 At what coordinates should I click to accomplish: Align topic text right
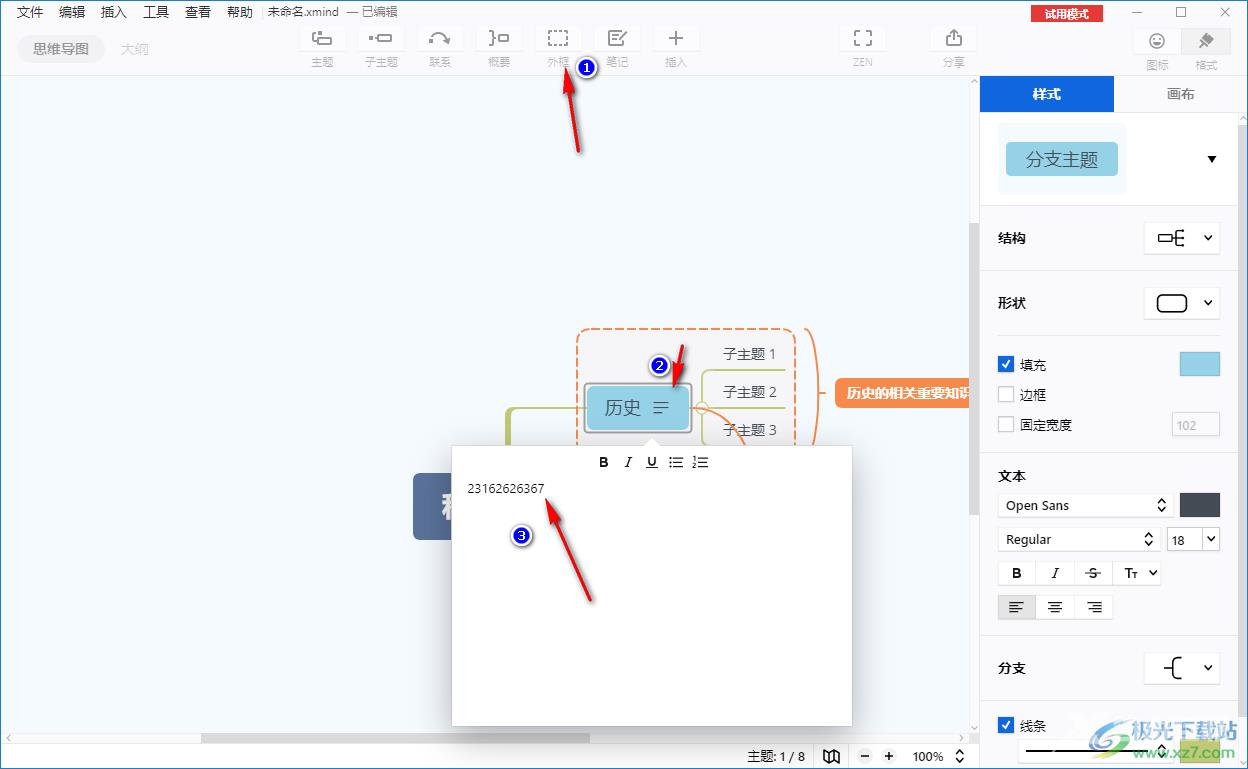coord(1094,607)
